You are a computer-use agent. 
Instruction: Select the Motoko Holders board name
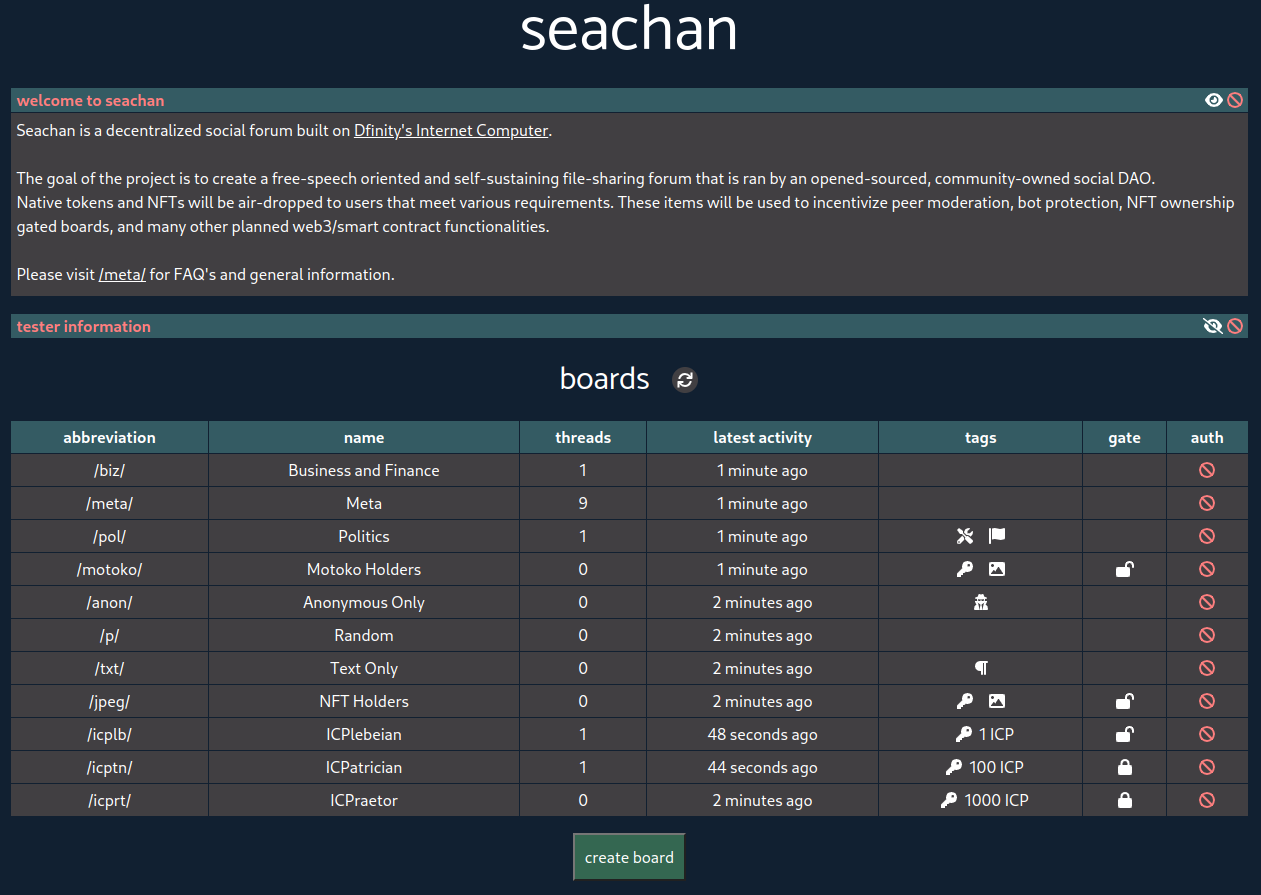(364, 569)
